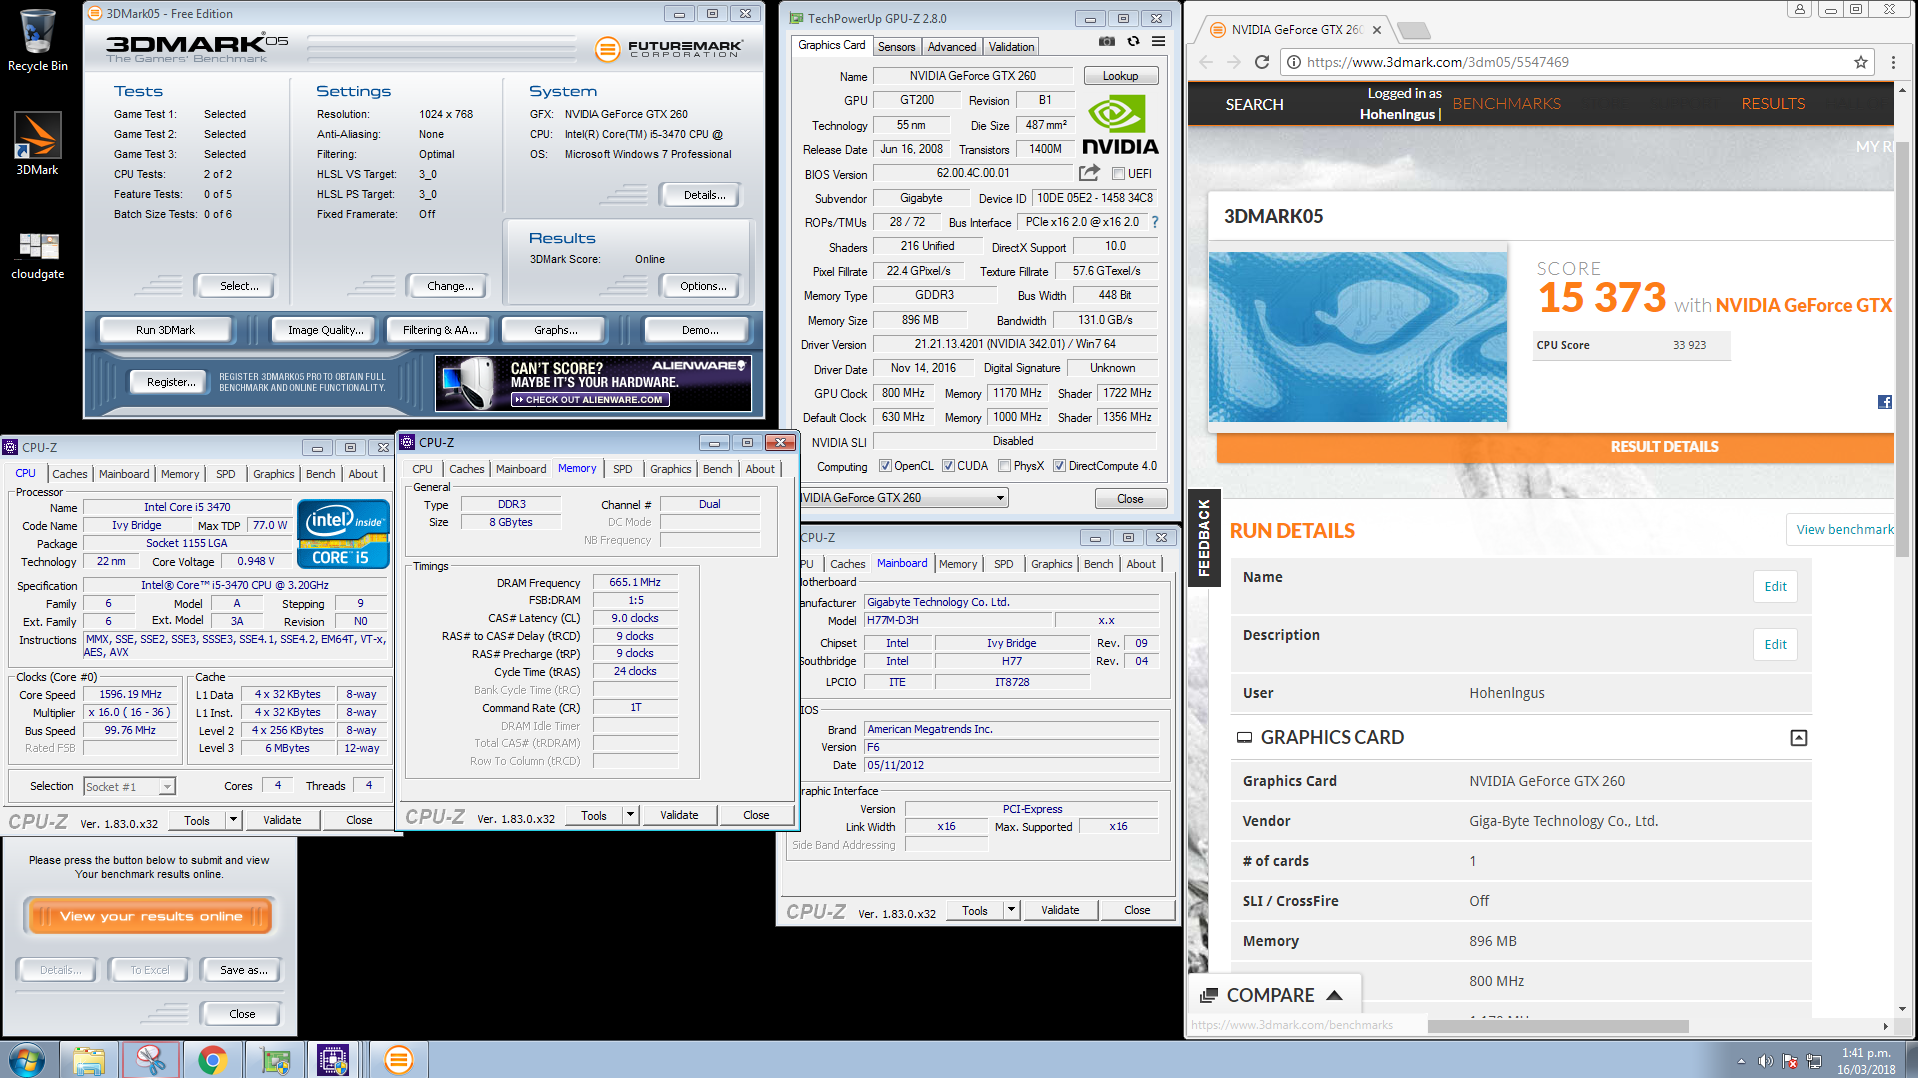
Task: Toggle the PhysX checkbox
Action: pos(1004,466)
